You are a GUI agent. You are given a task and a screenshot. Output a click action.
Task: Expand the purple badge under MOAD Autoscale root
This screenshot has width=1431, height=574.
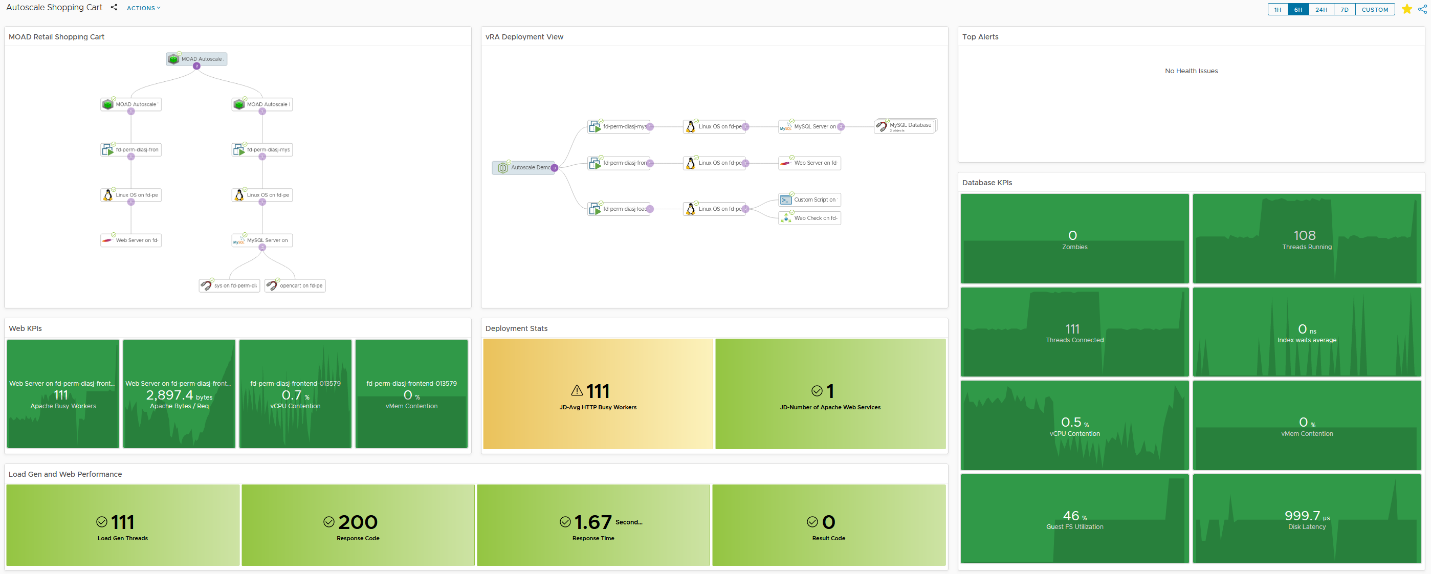coord(196,67)
